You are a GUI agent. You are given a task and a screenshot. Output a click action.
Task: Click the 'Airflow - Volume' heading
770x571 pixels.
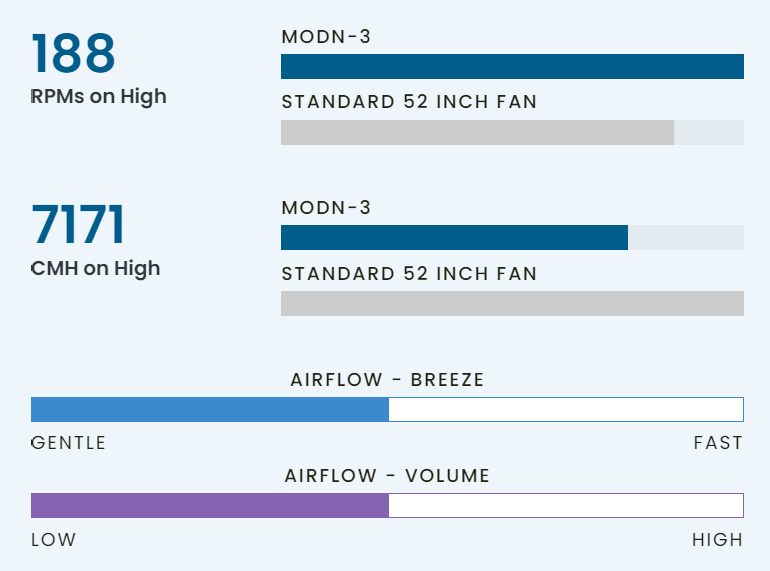(x=387, y=476)
